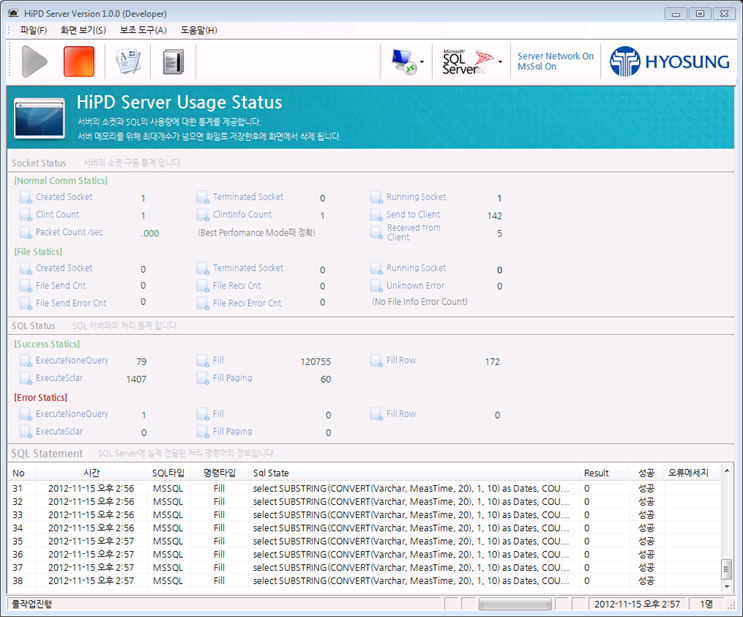Image resolution: width=743 pixels, height=617 pixels.
Task: Click icon next to ClintInfo Count
Action: click(203, 215)
